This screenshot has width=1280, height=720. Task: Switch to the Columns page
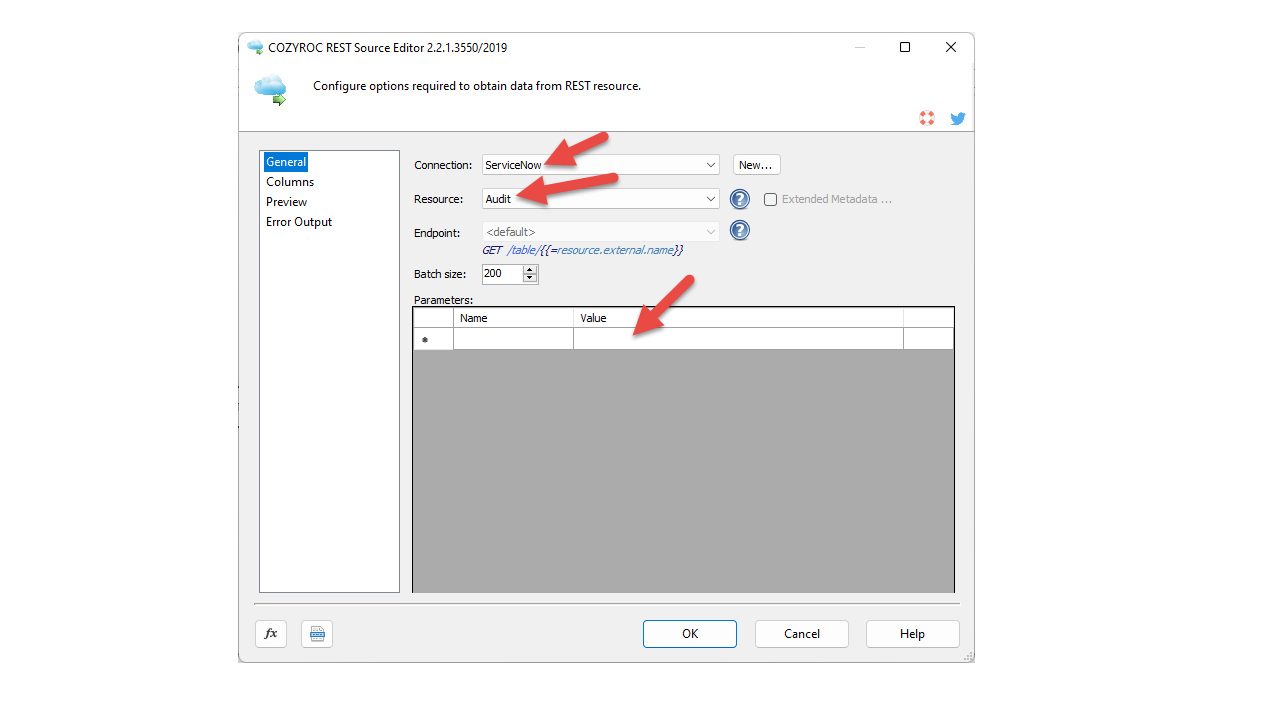click(290, 182)
